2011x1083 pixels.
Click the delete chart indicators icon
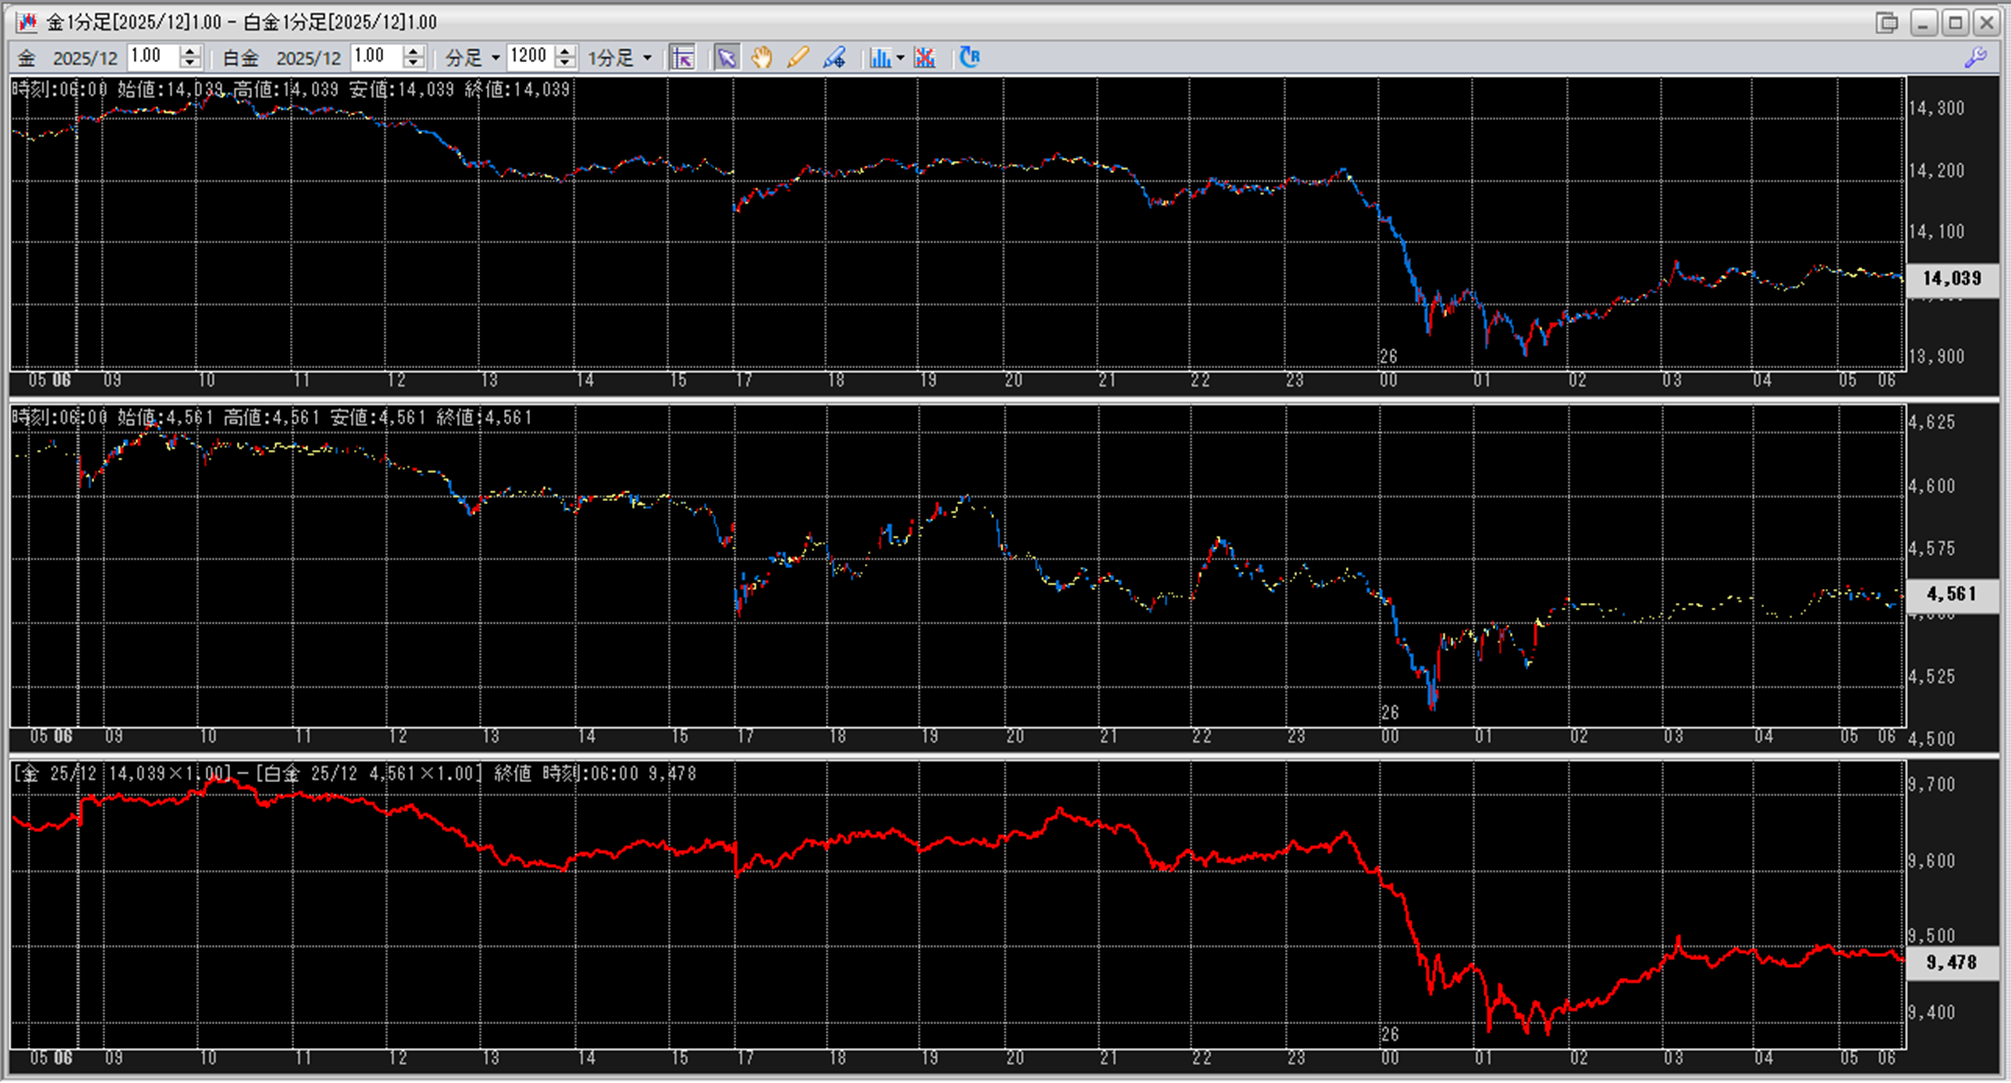925,58
